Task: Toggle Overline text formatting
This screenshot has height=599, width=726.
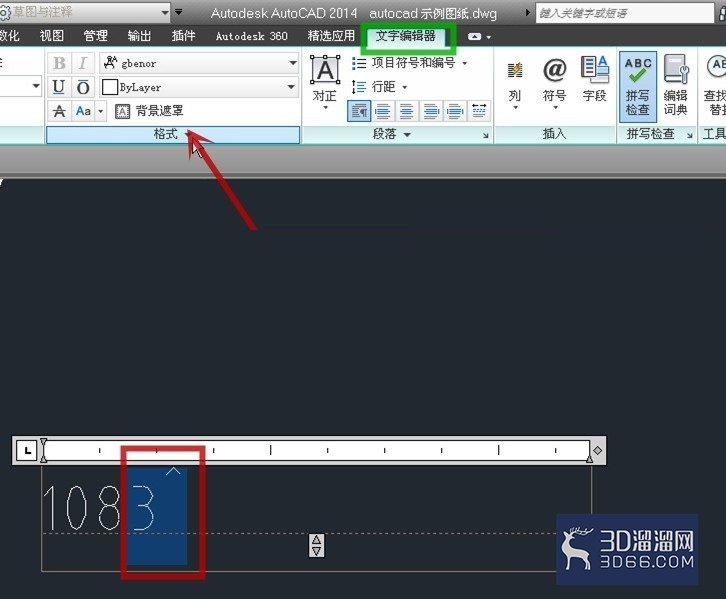Action: coord(83,87)
